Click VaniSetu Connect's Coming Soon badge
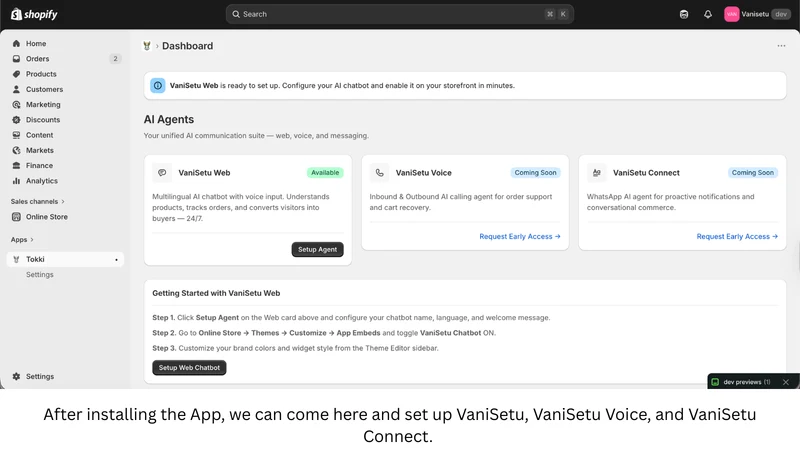 click(753, 173)
